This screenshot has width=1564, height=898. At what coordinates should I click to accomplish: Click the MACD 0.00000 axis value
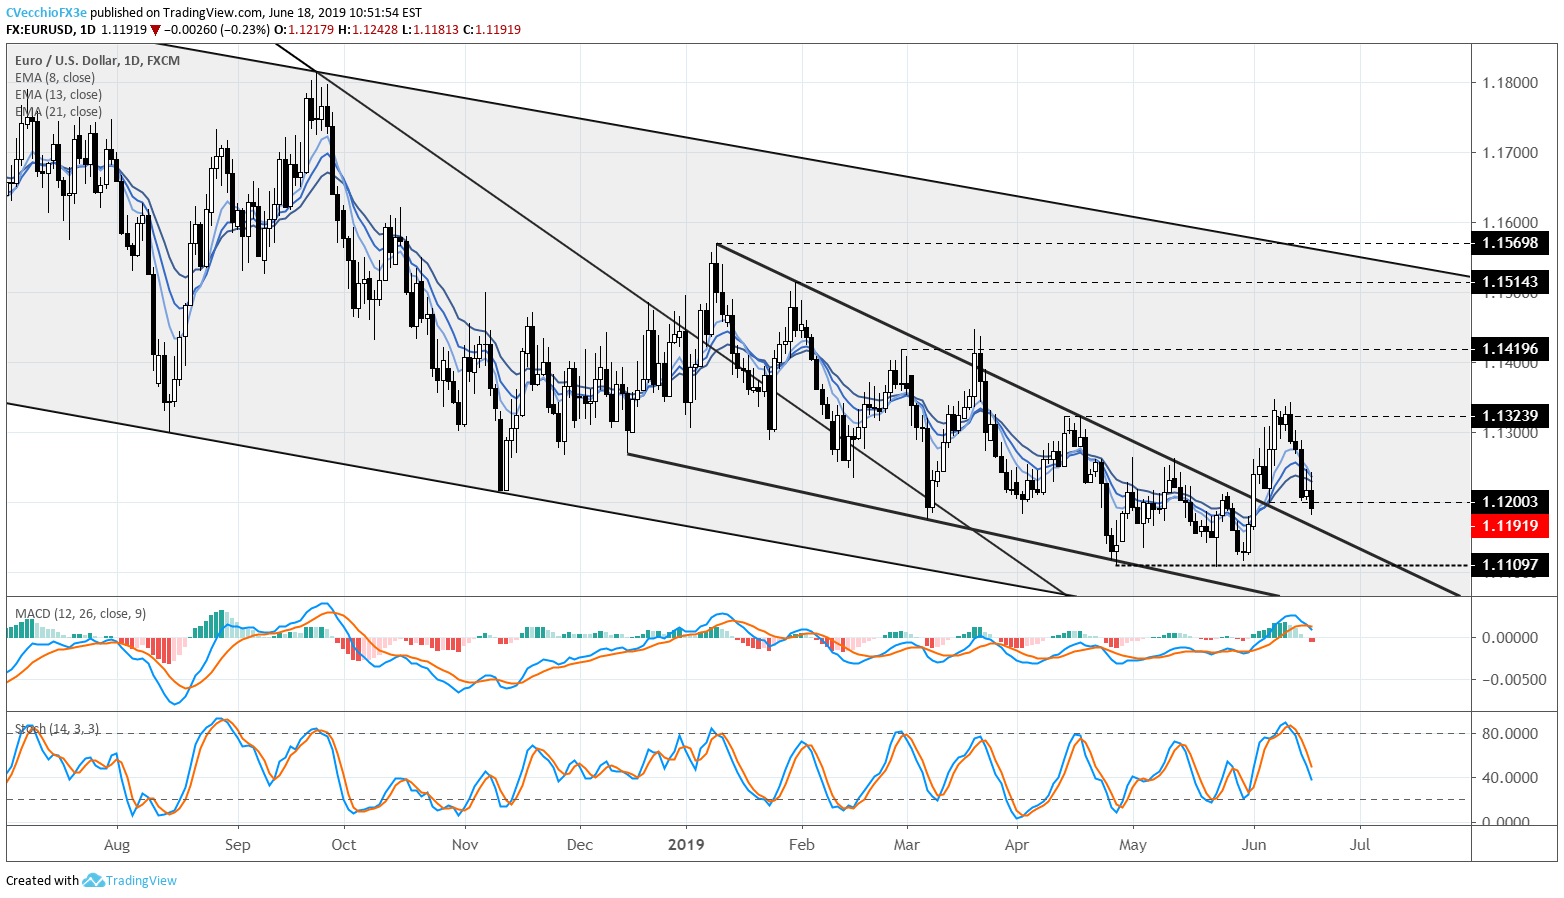[1510, 637]
